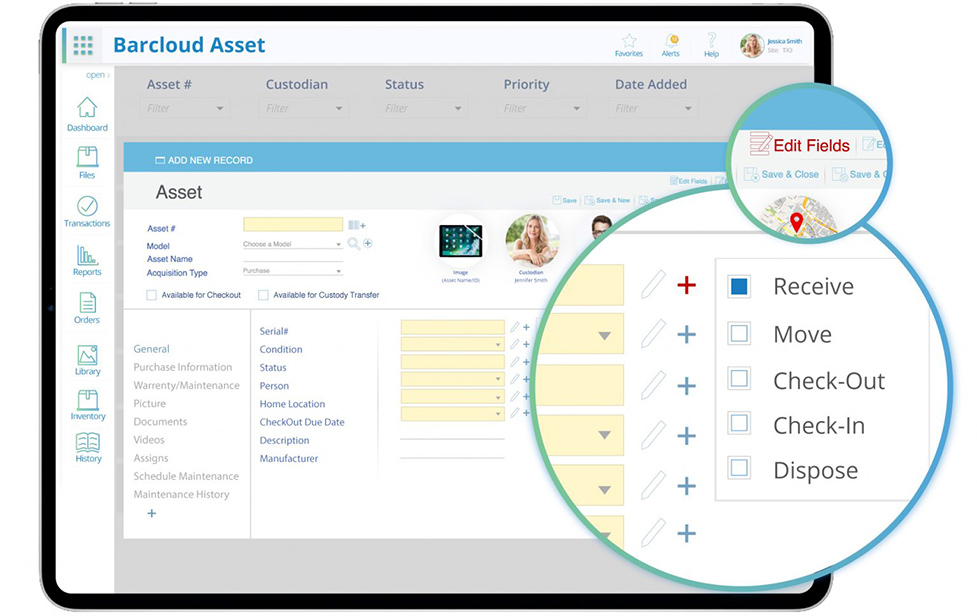Select Maintenance History section

(x=181, y=495)
